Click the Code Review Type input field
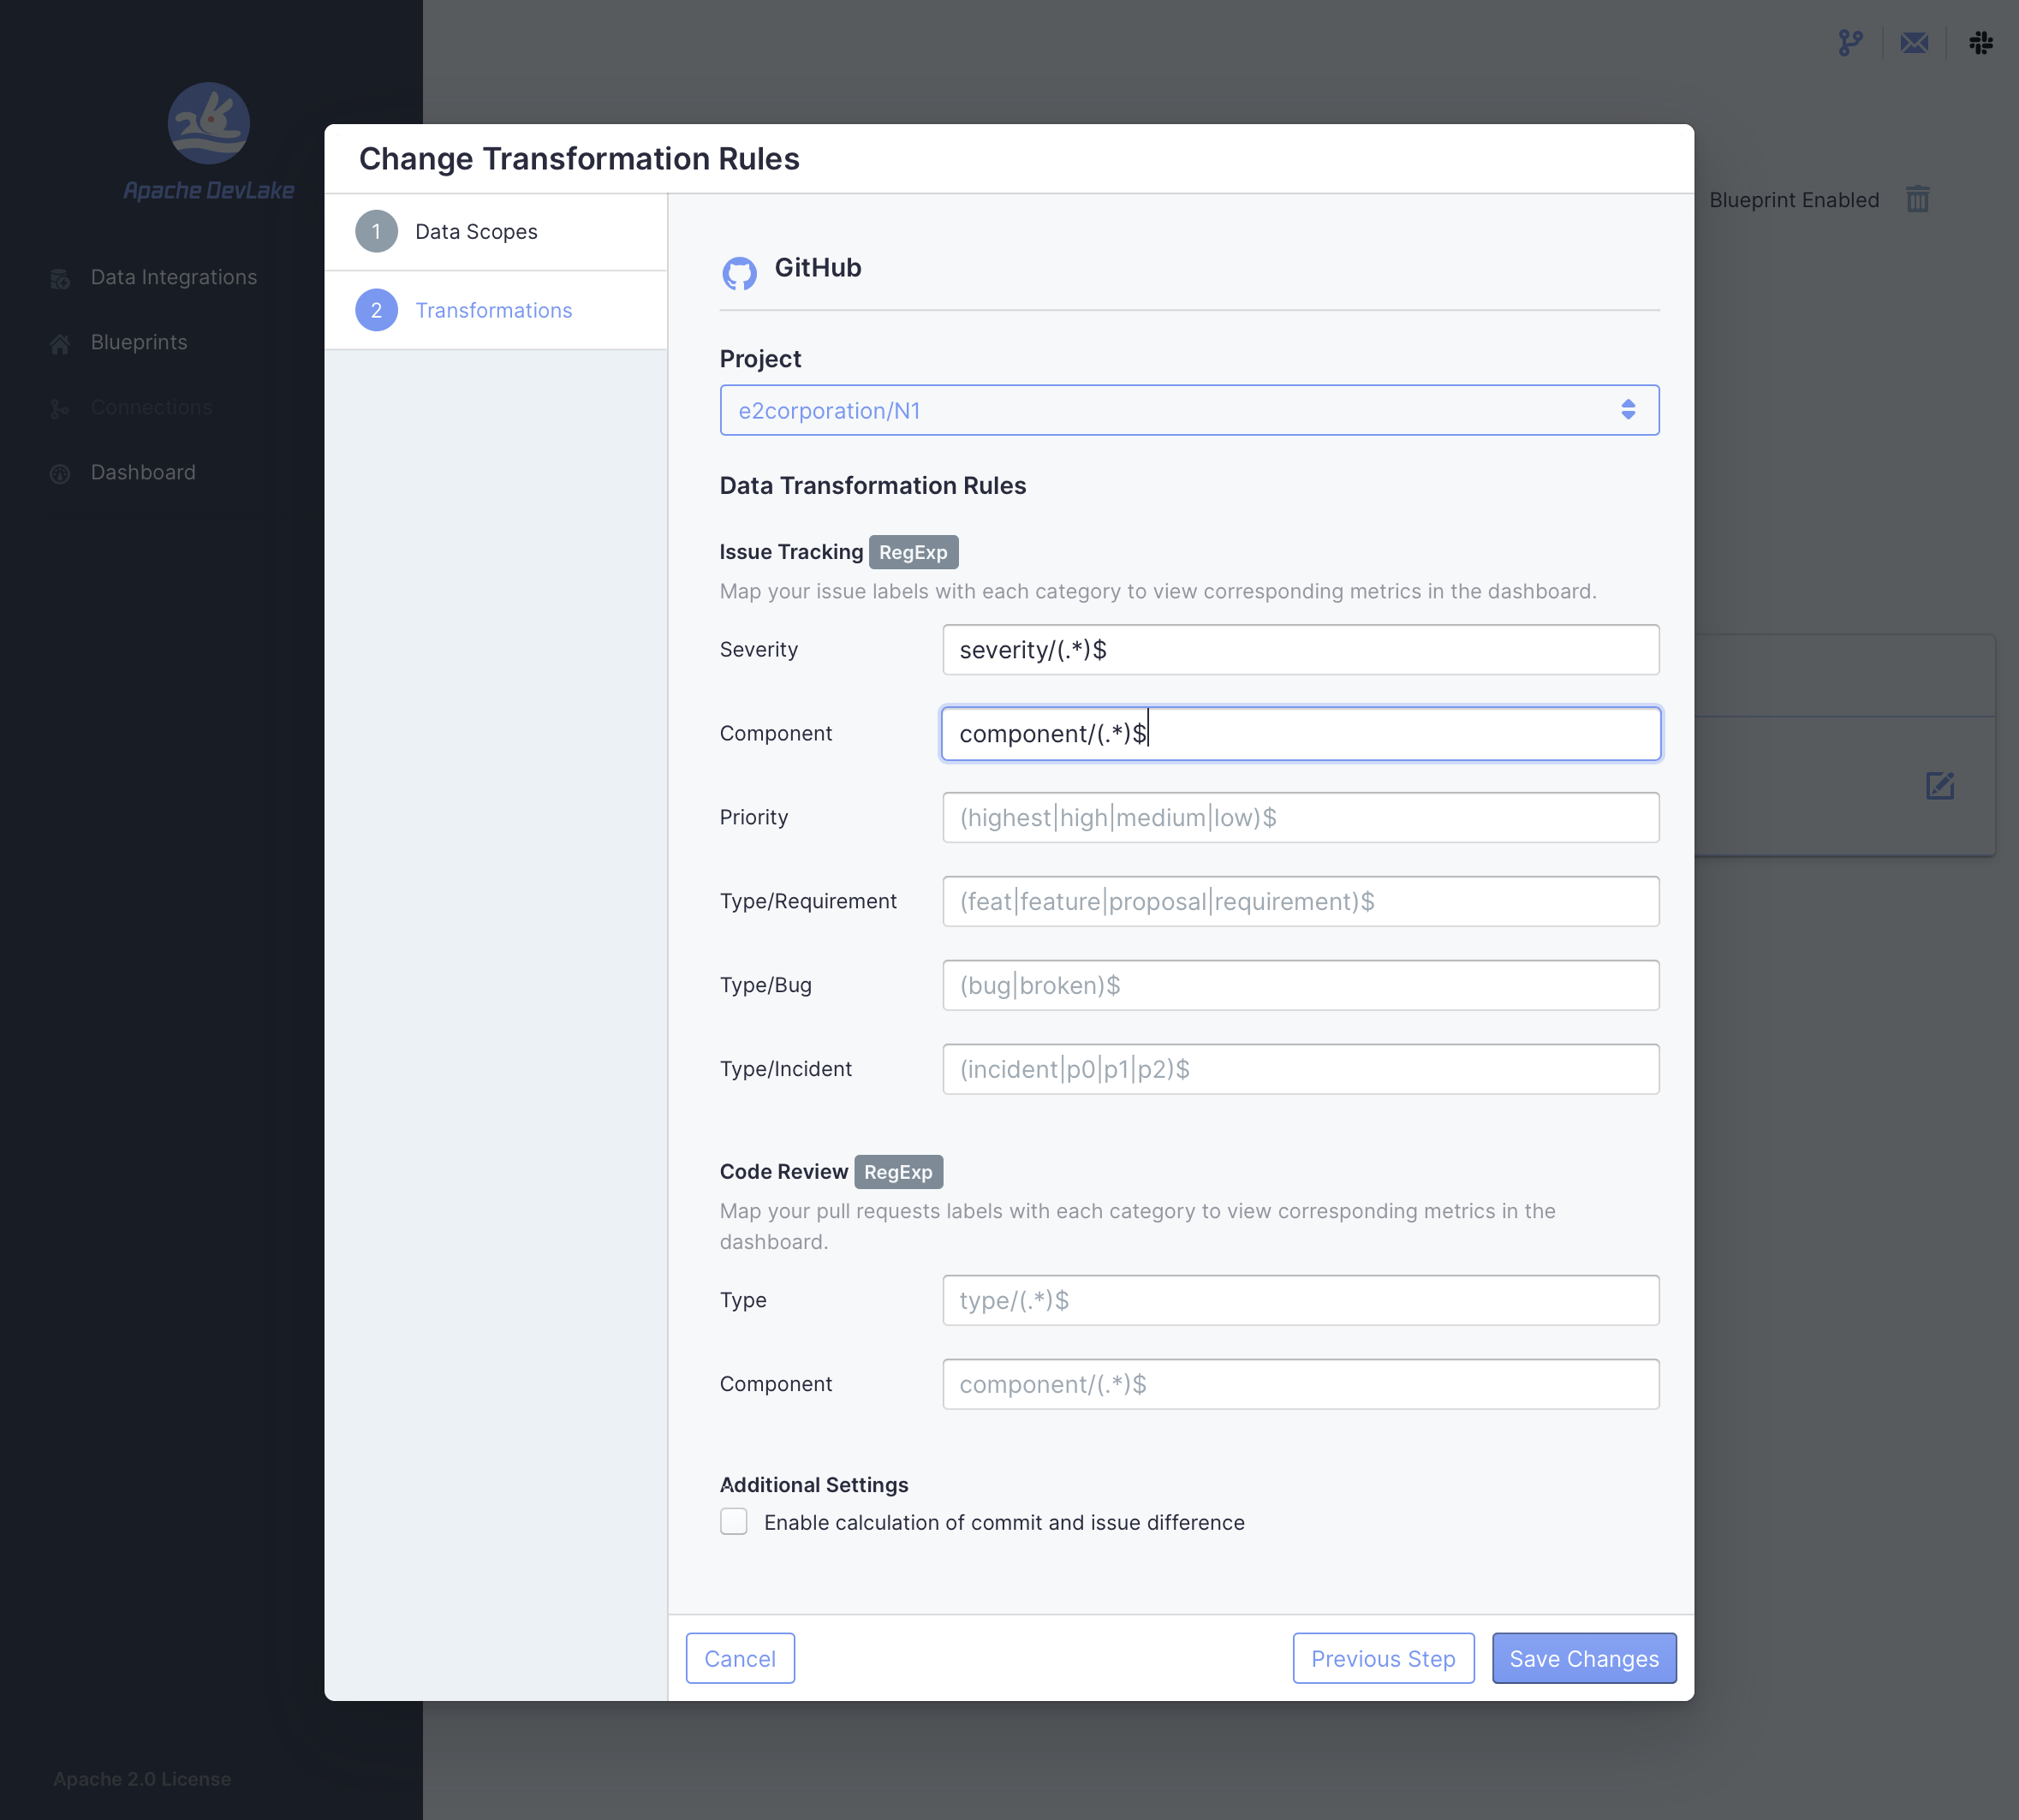 (1300, 1300)
